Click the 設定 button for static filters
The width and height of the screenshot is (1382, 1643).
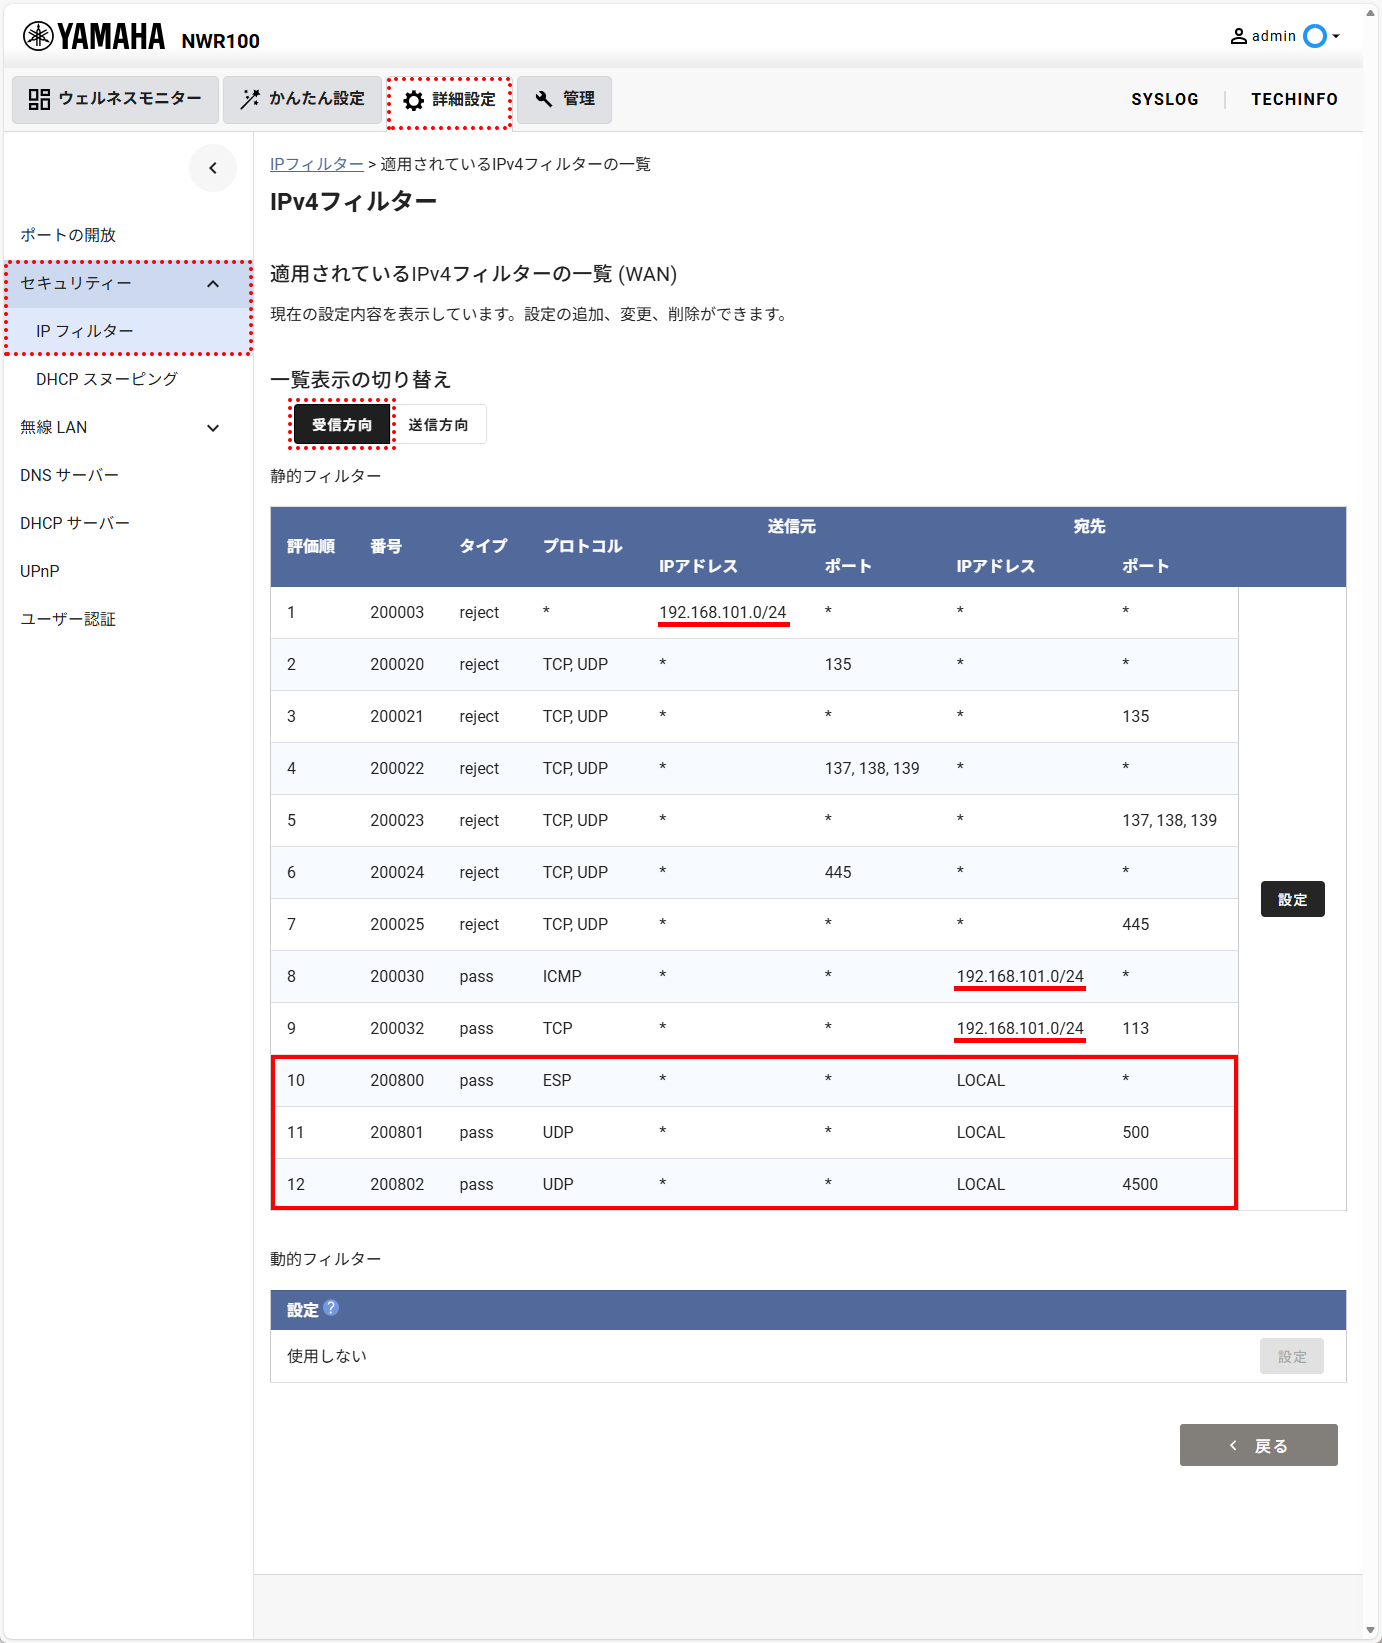1292,899
